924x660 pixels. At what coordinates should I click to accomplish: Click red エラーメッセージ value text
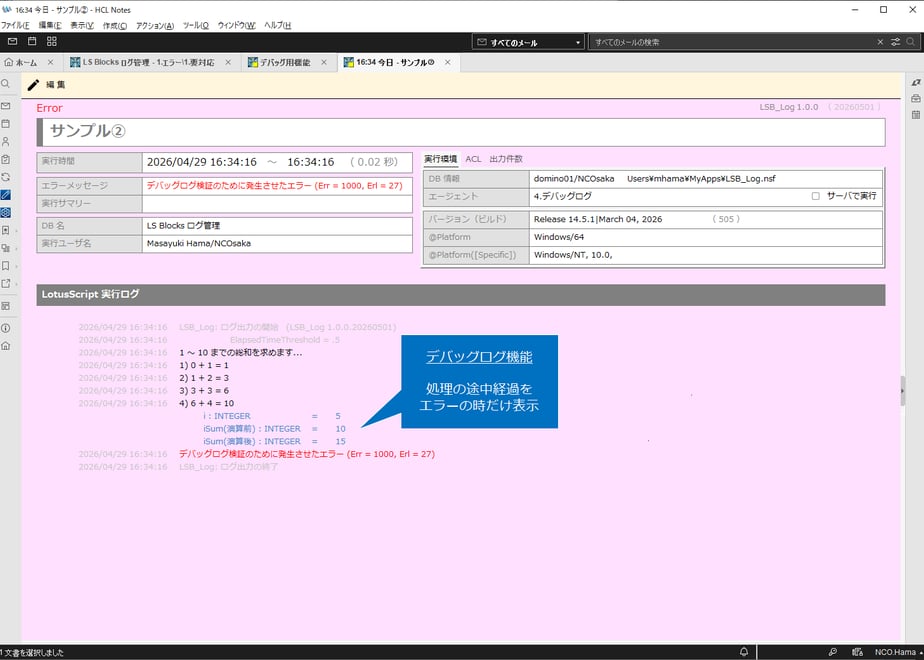[275, 186]
